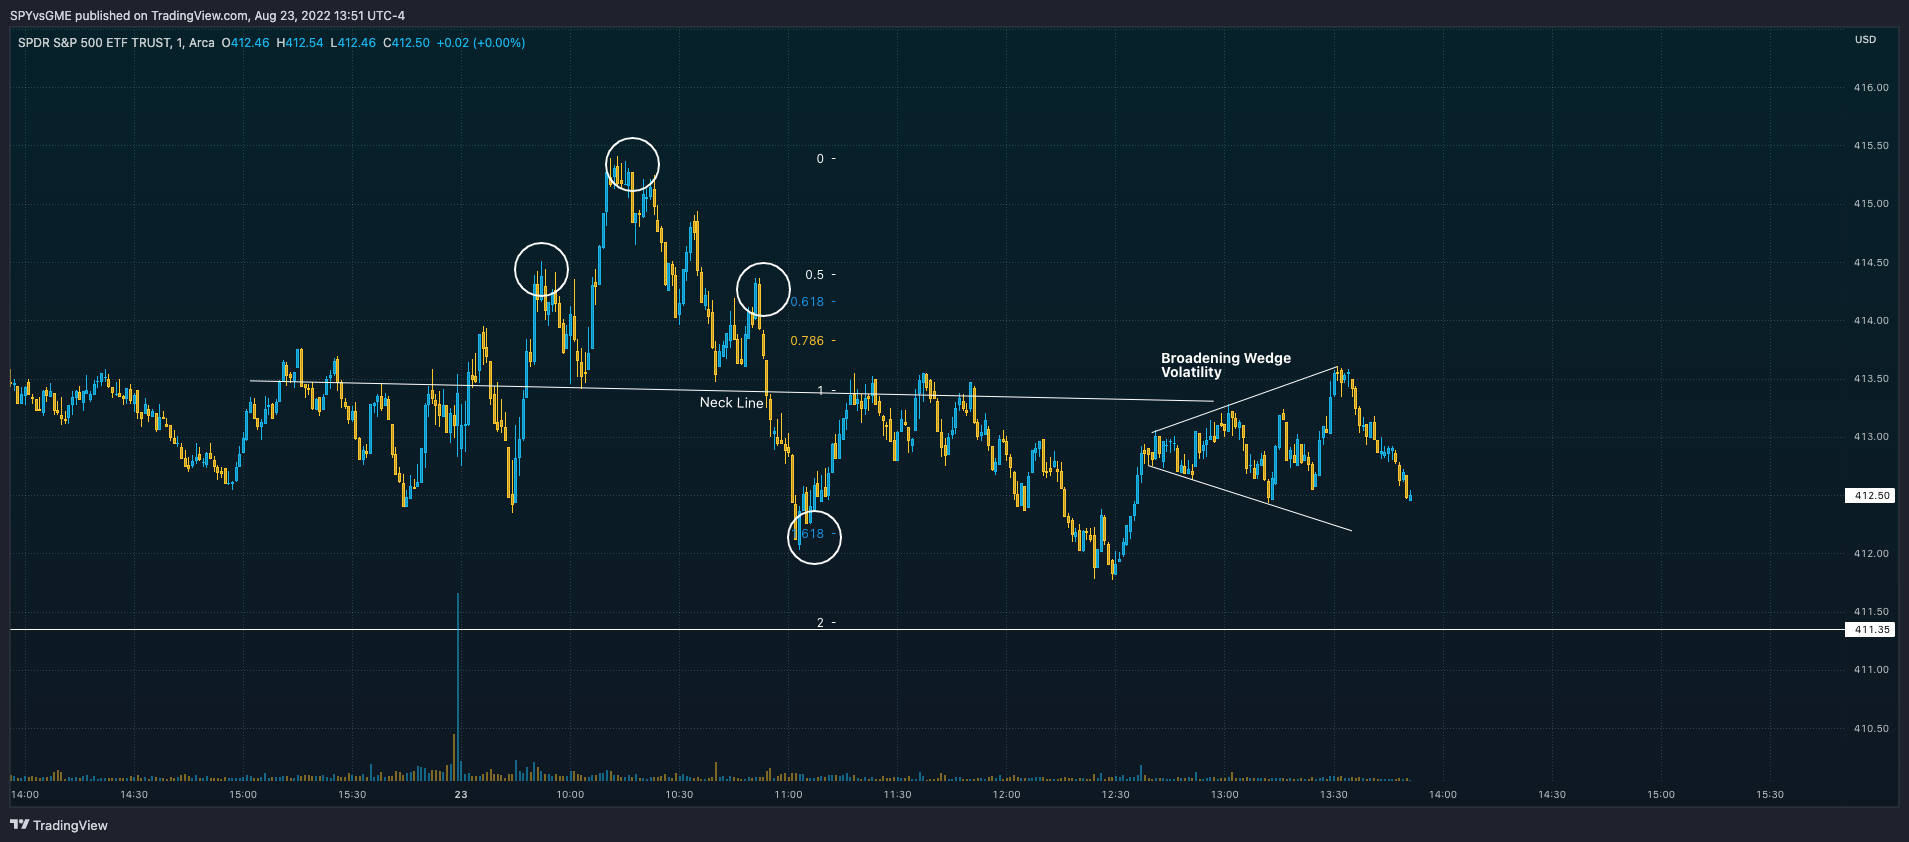Click the Fibonacci 1 level label

pos(821,390)
